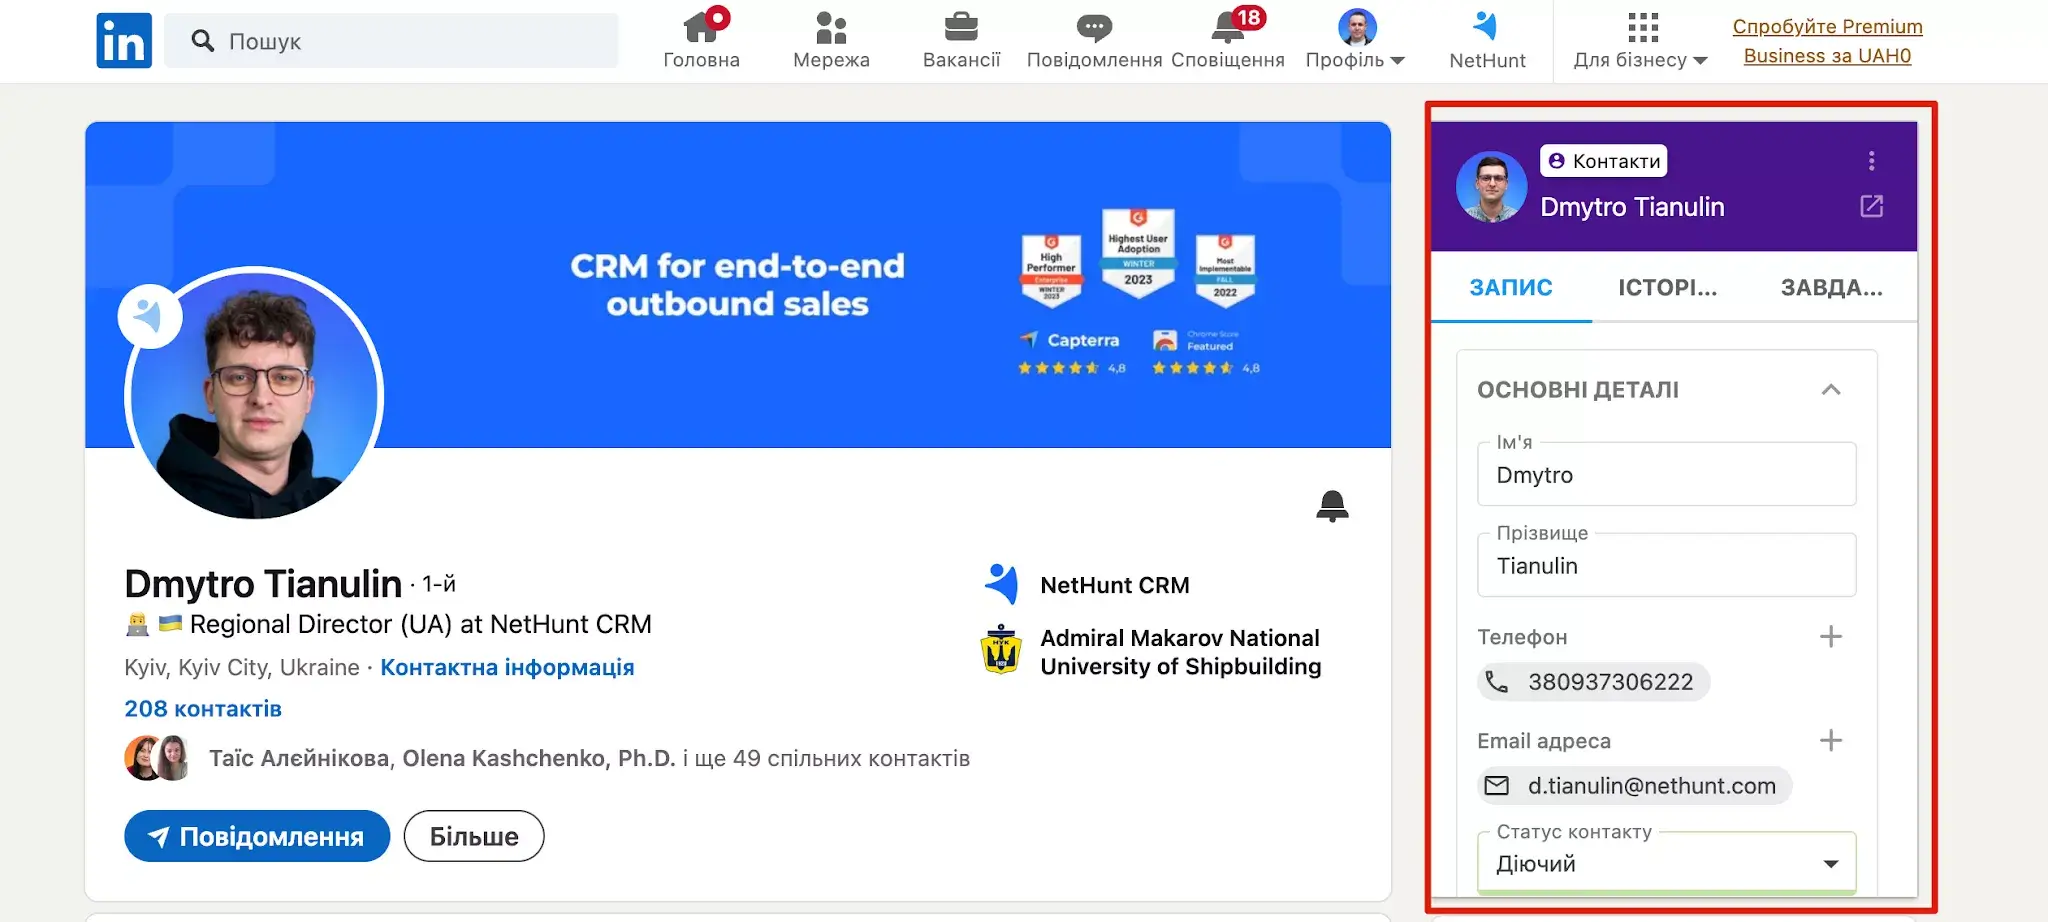Screen dimensions: 2048x922
Task: Click the Контакти folder chip
Action: [x=1604, y=161]
